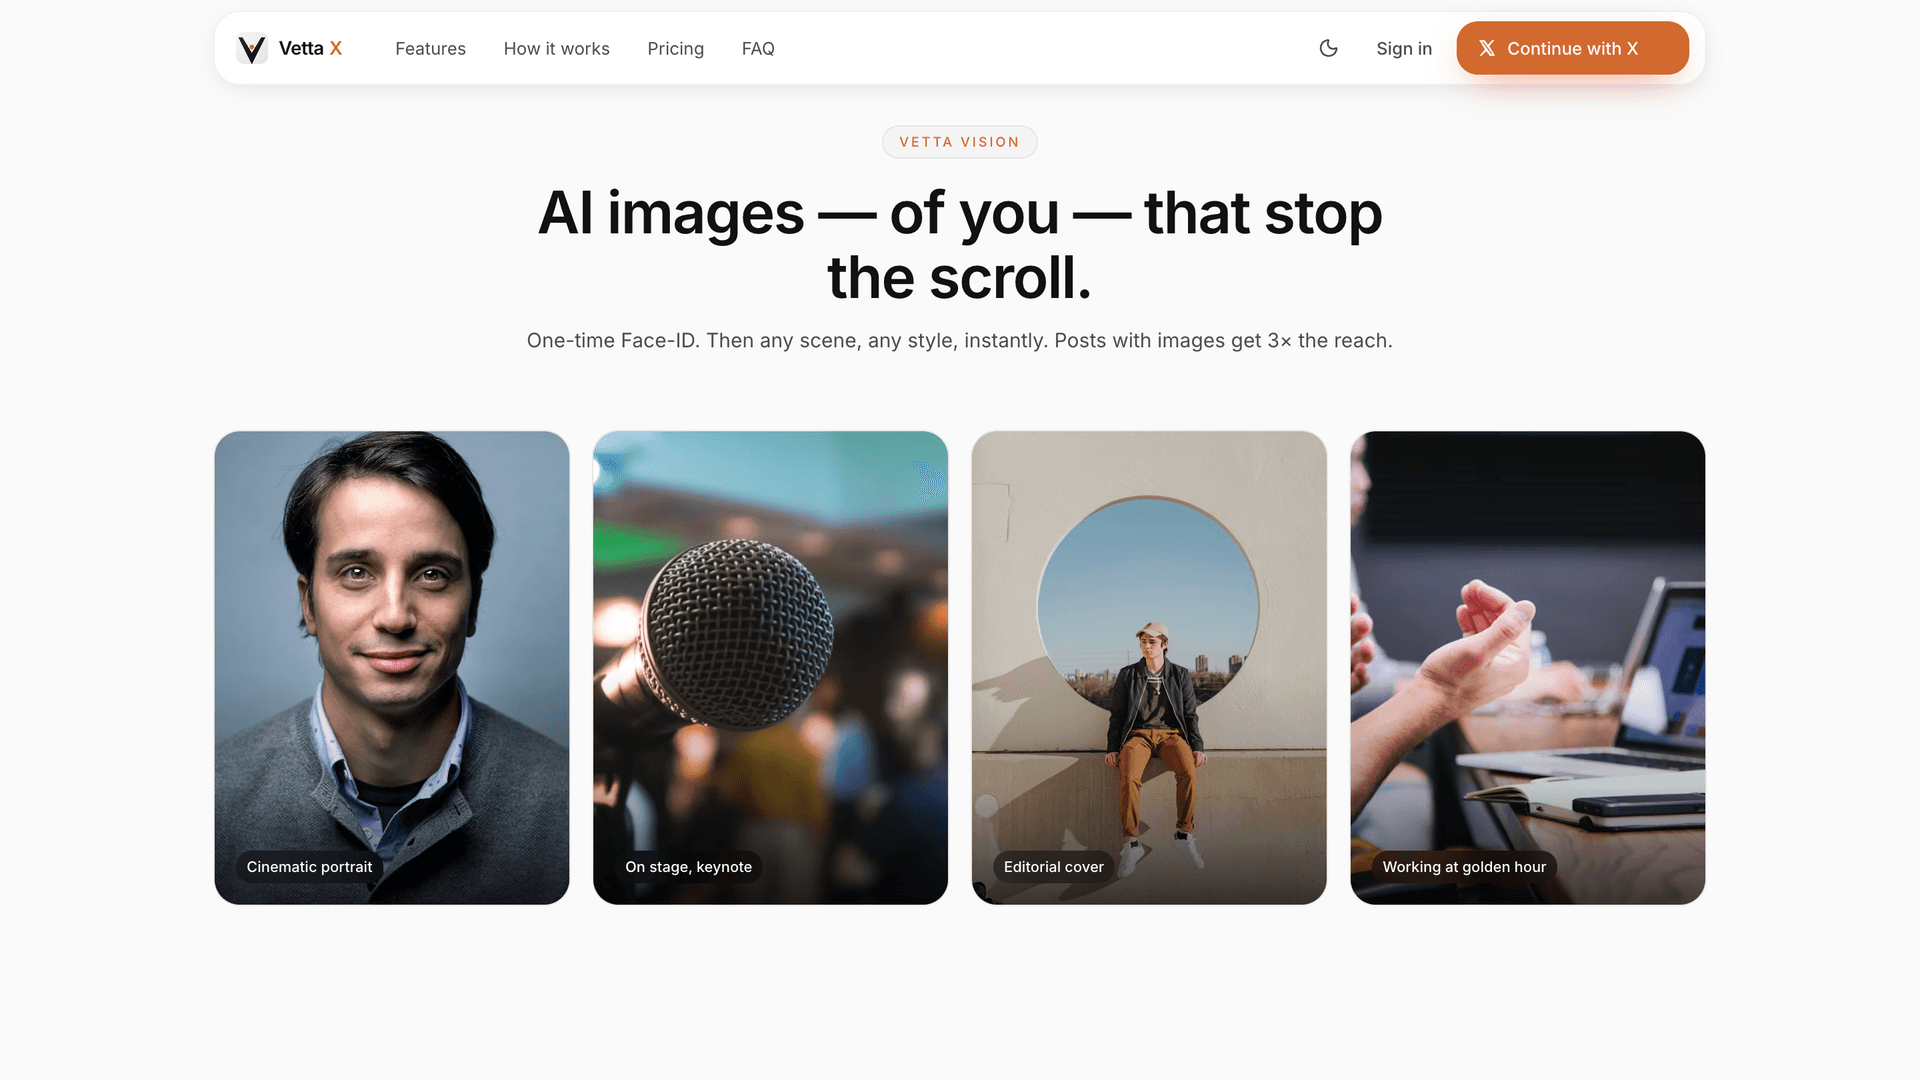Click the 'On stage, keynote' caption label

(x=688, y=867)
